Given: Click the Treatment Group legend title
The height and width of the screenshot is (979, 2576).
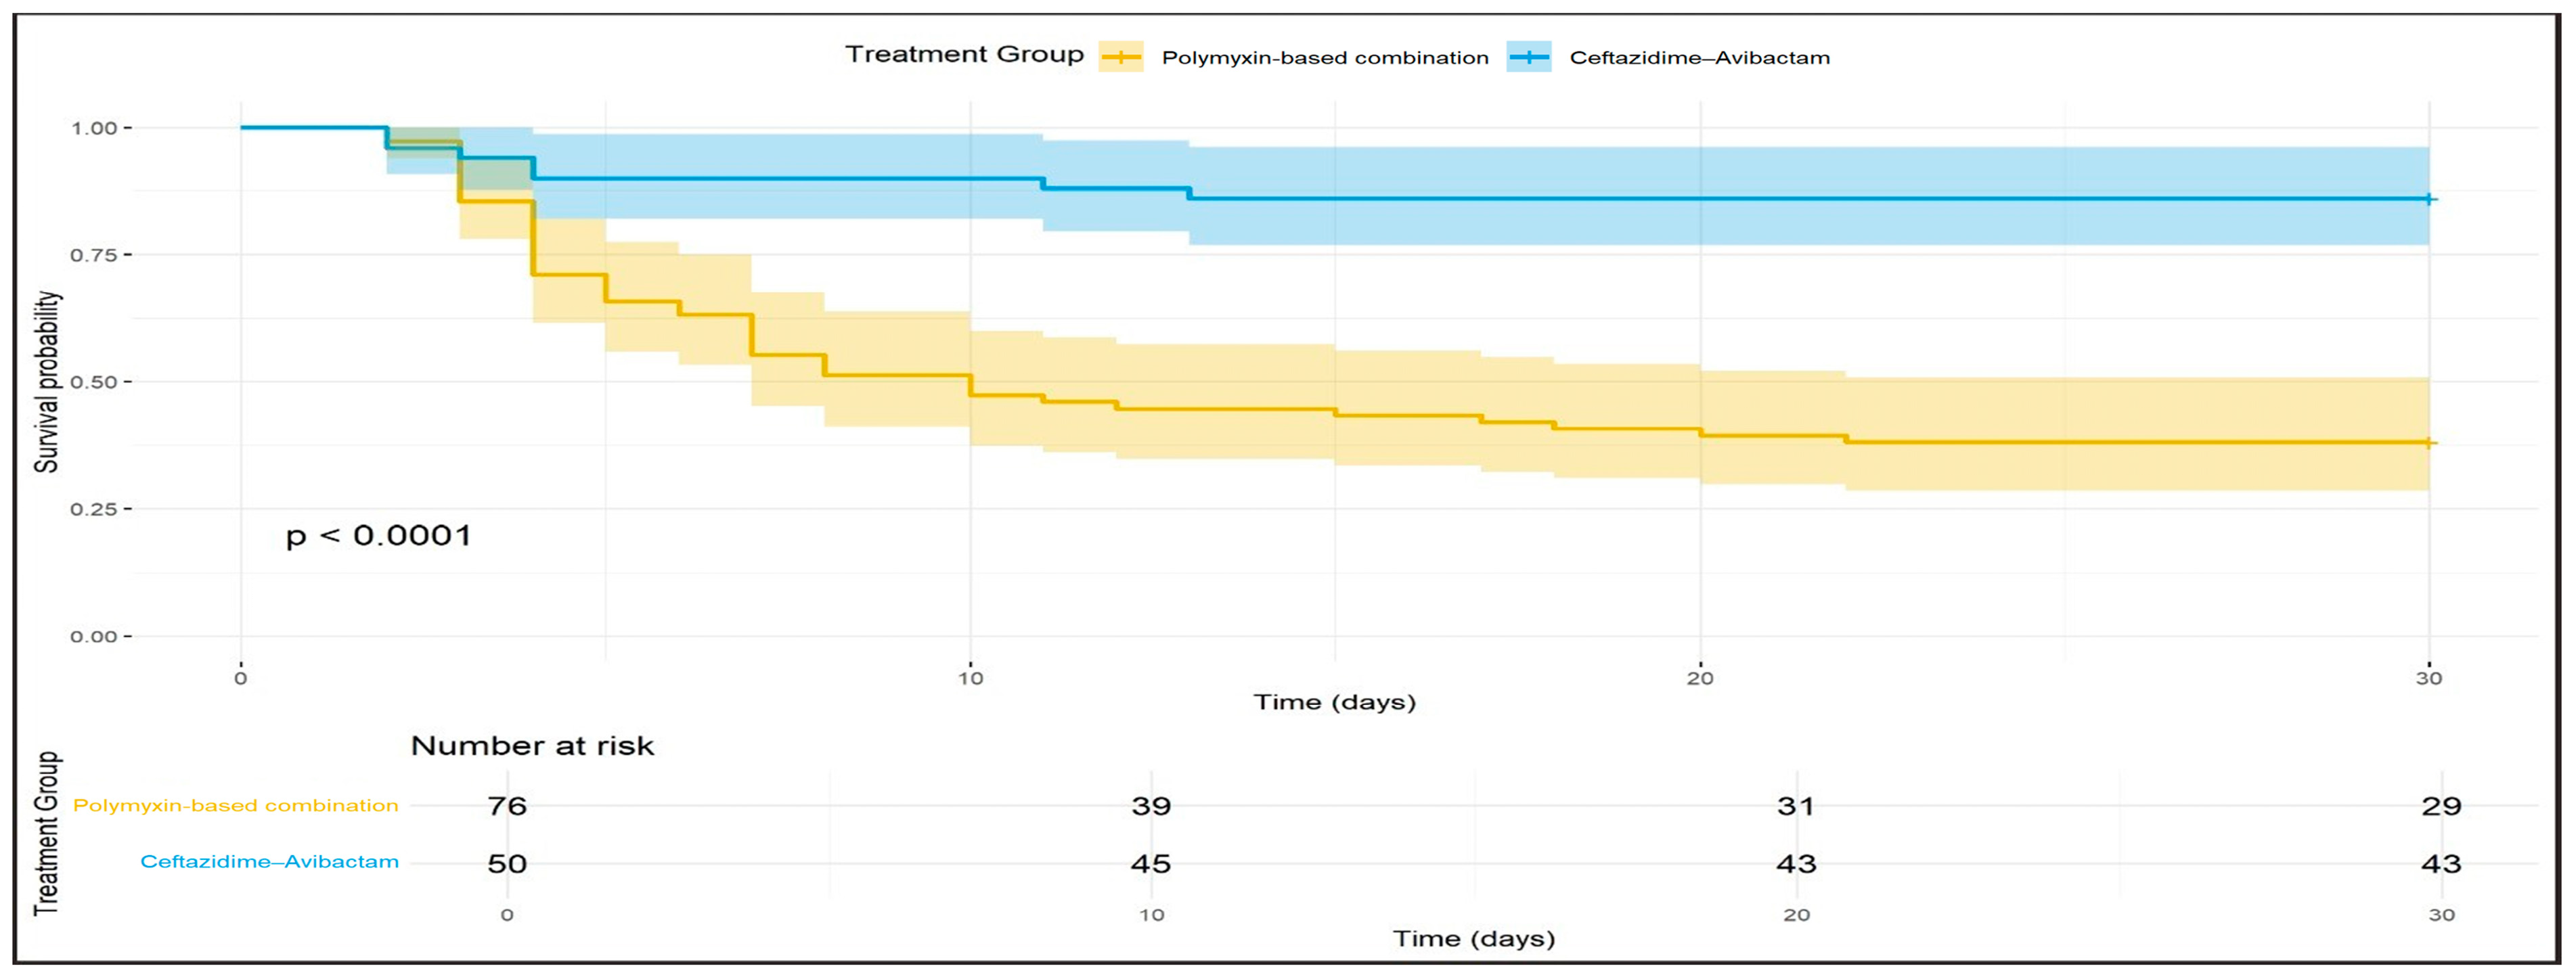Looking at the screenshot, I should tap(964, 54).
